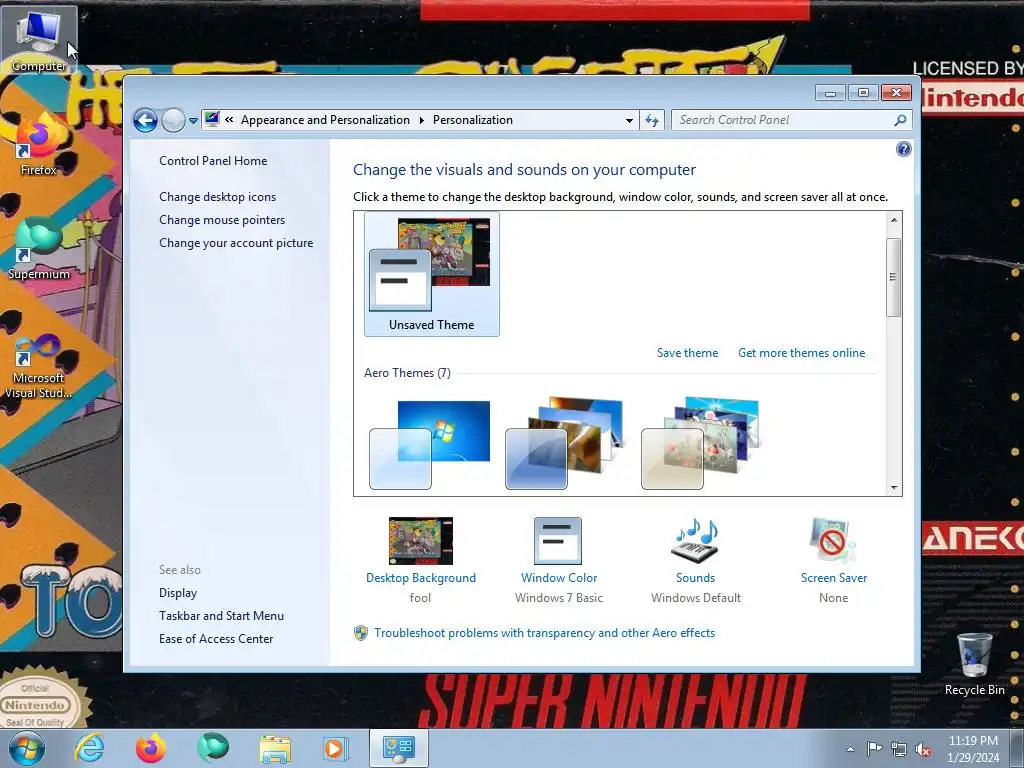Open help with the question mark icon

[903, 149]
